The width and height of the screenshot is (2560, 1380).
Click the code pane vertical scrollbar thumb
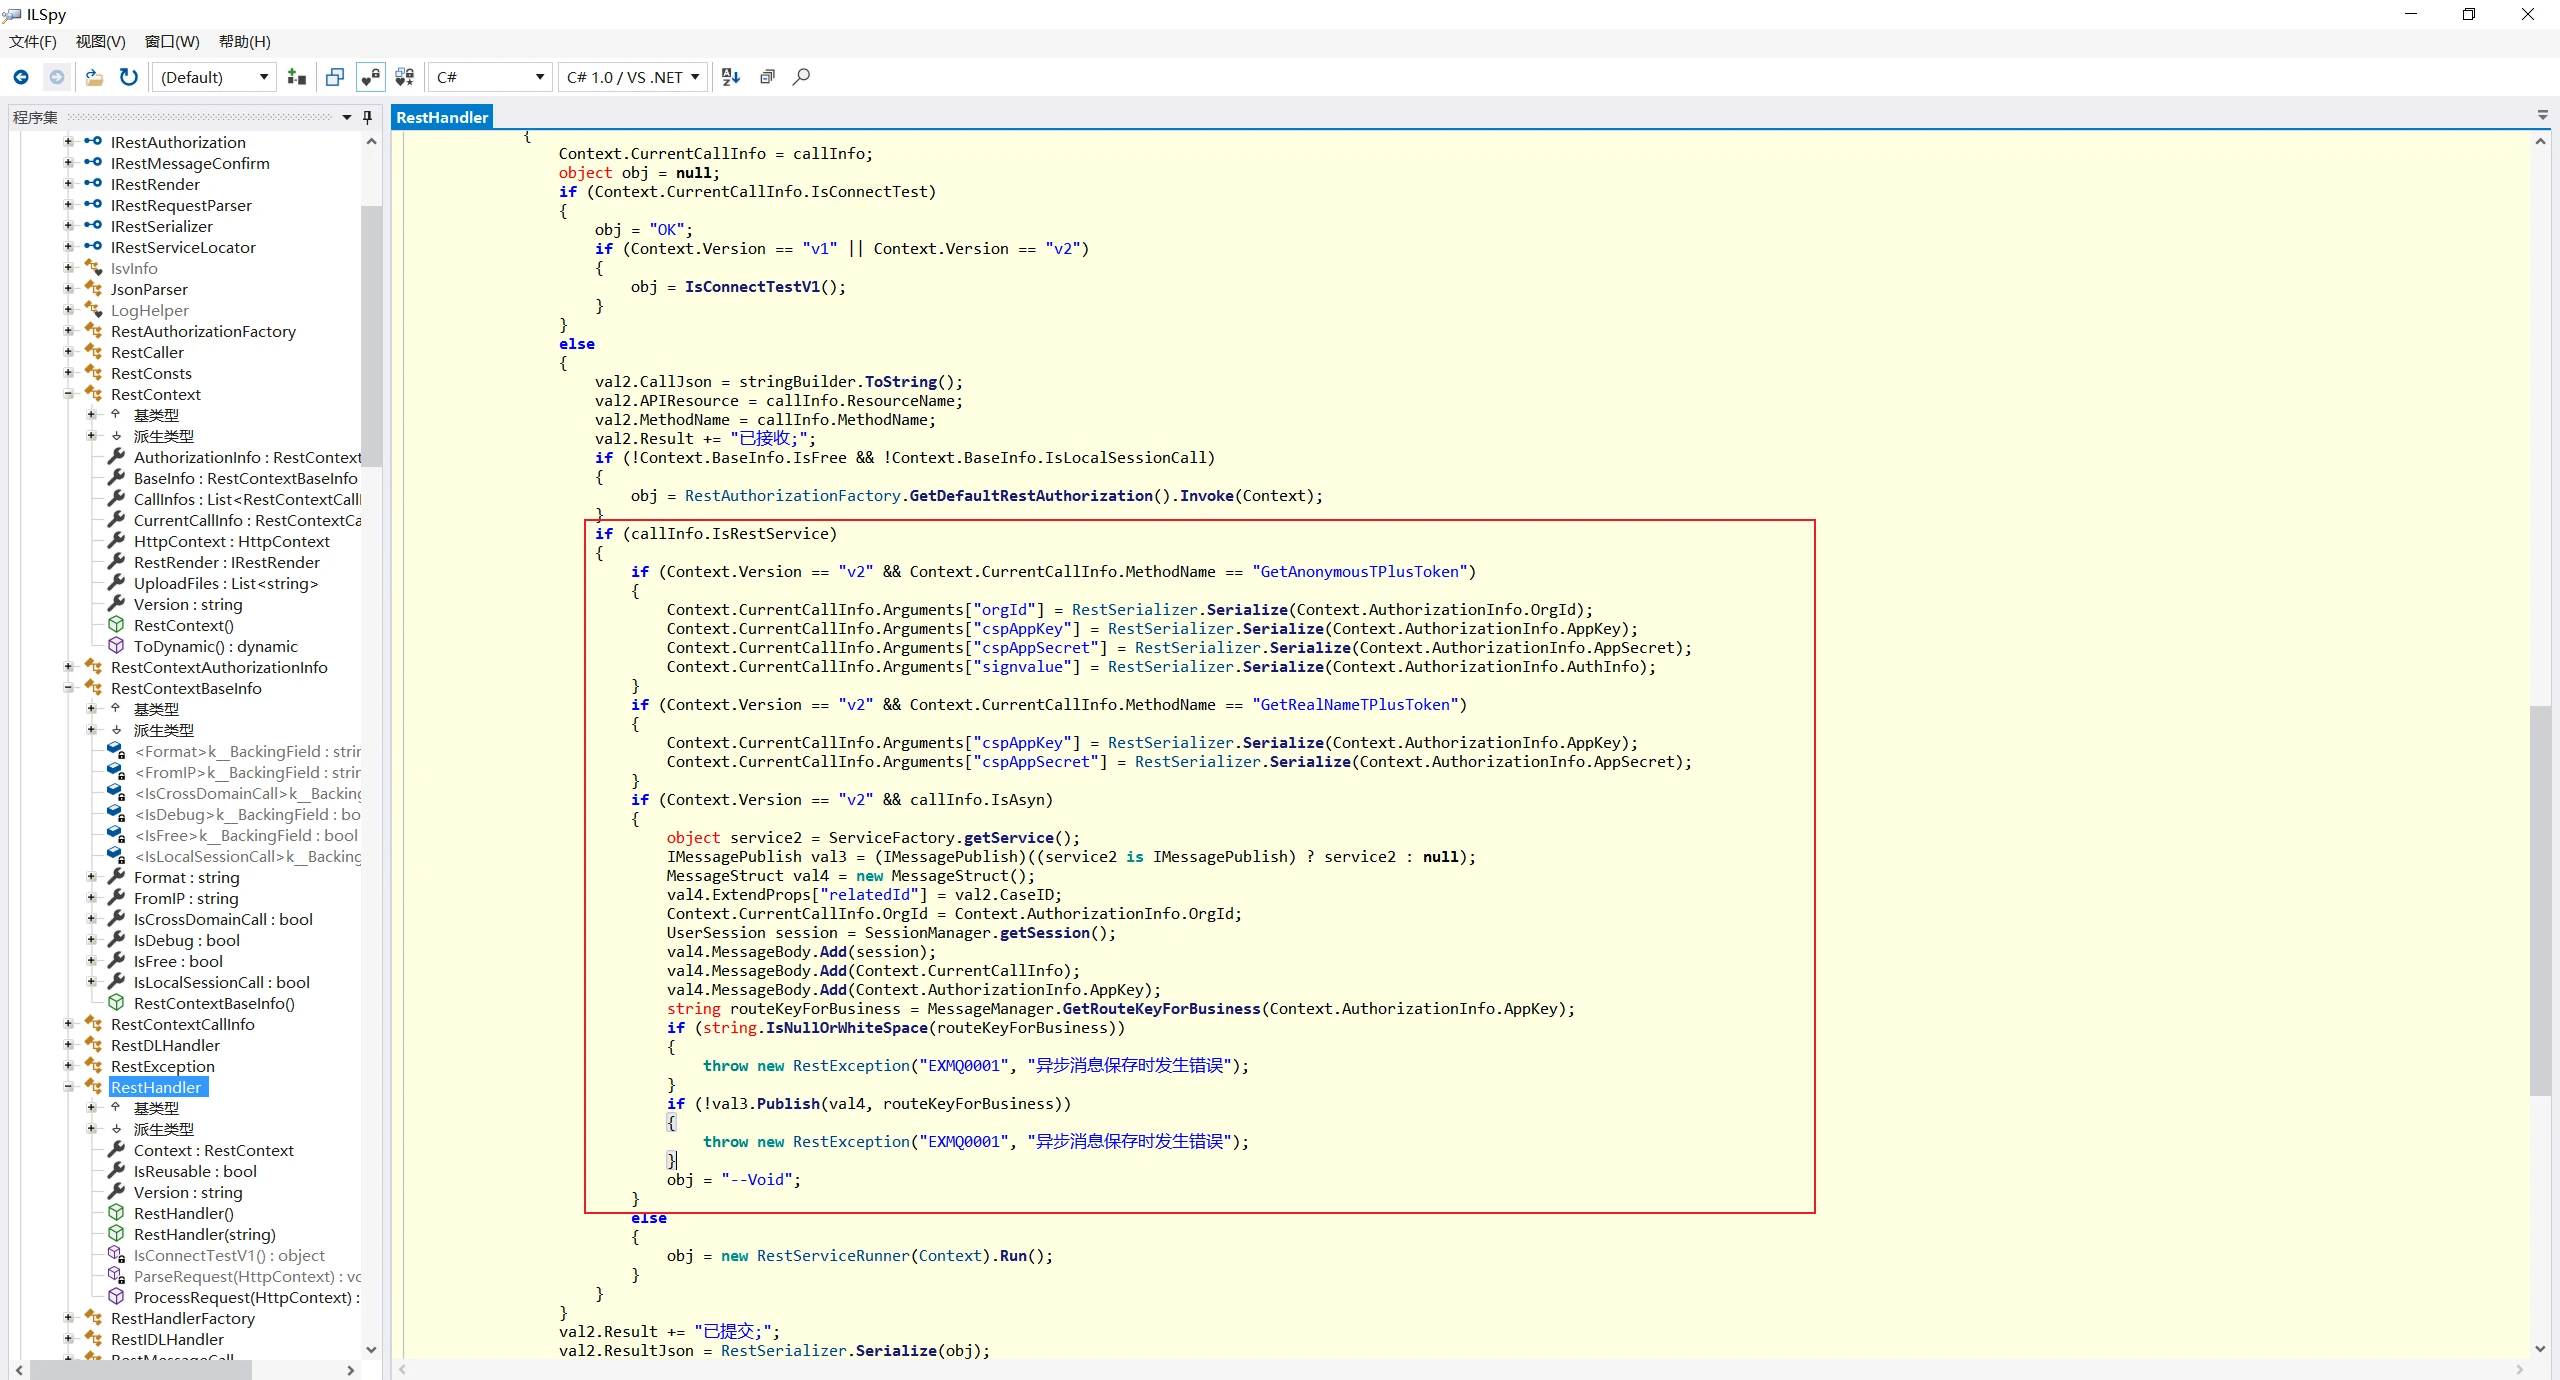coord(2540,901)
